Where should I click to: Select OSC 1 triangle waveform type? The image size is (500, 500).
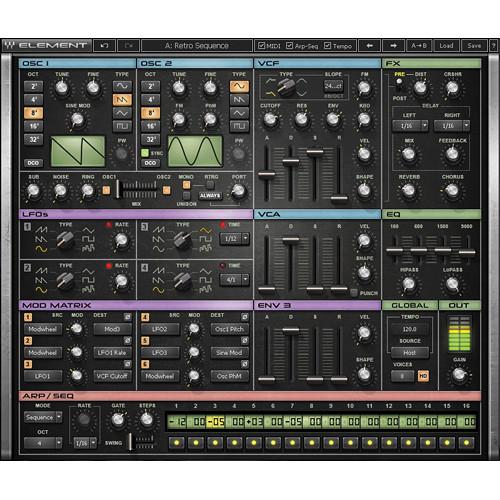click(x=122, y=113)
